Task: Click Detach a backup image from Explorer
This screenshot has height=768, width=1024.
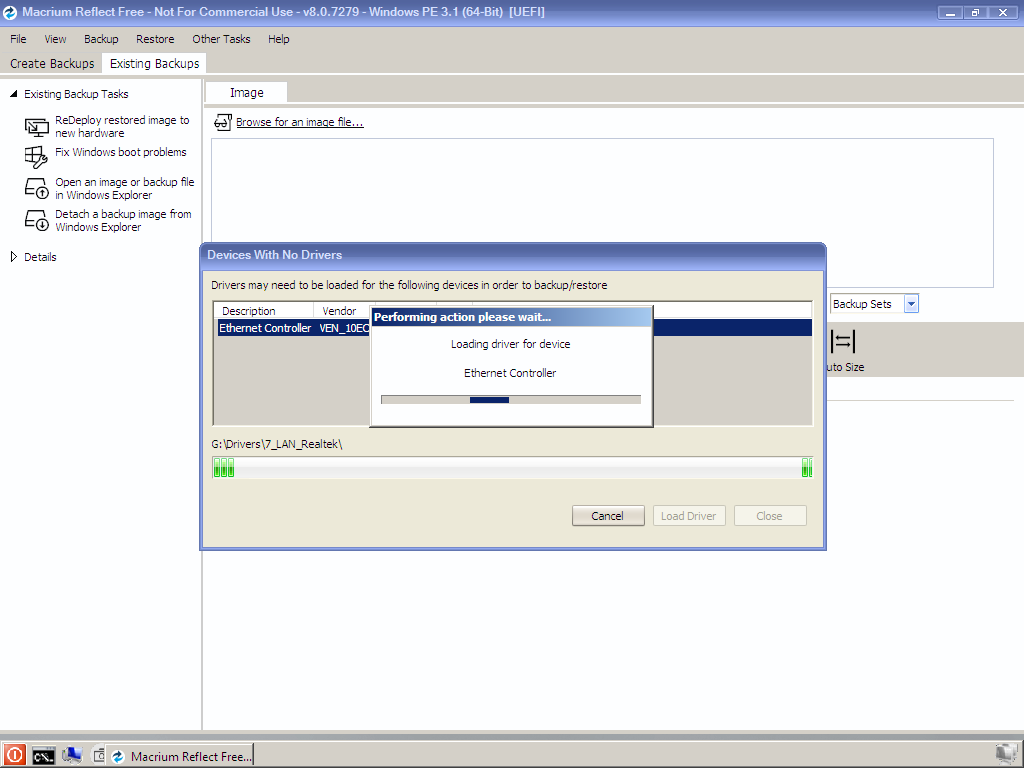Action: point(123,220)
